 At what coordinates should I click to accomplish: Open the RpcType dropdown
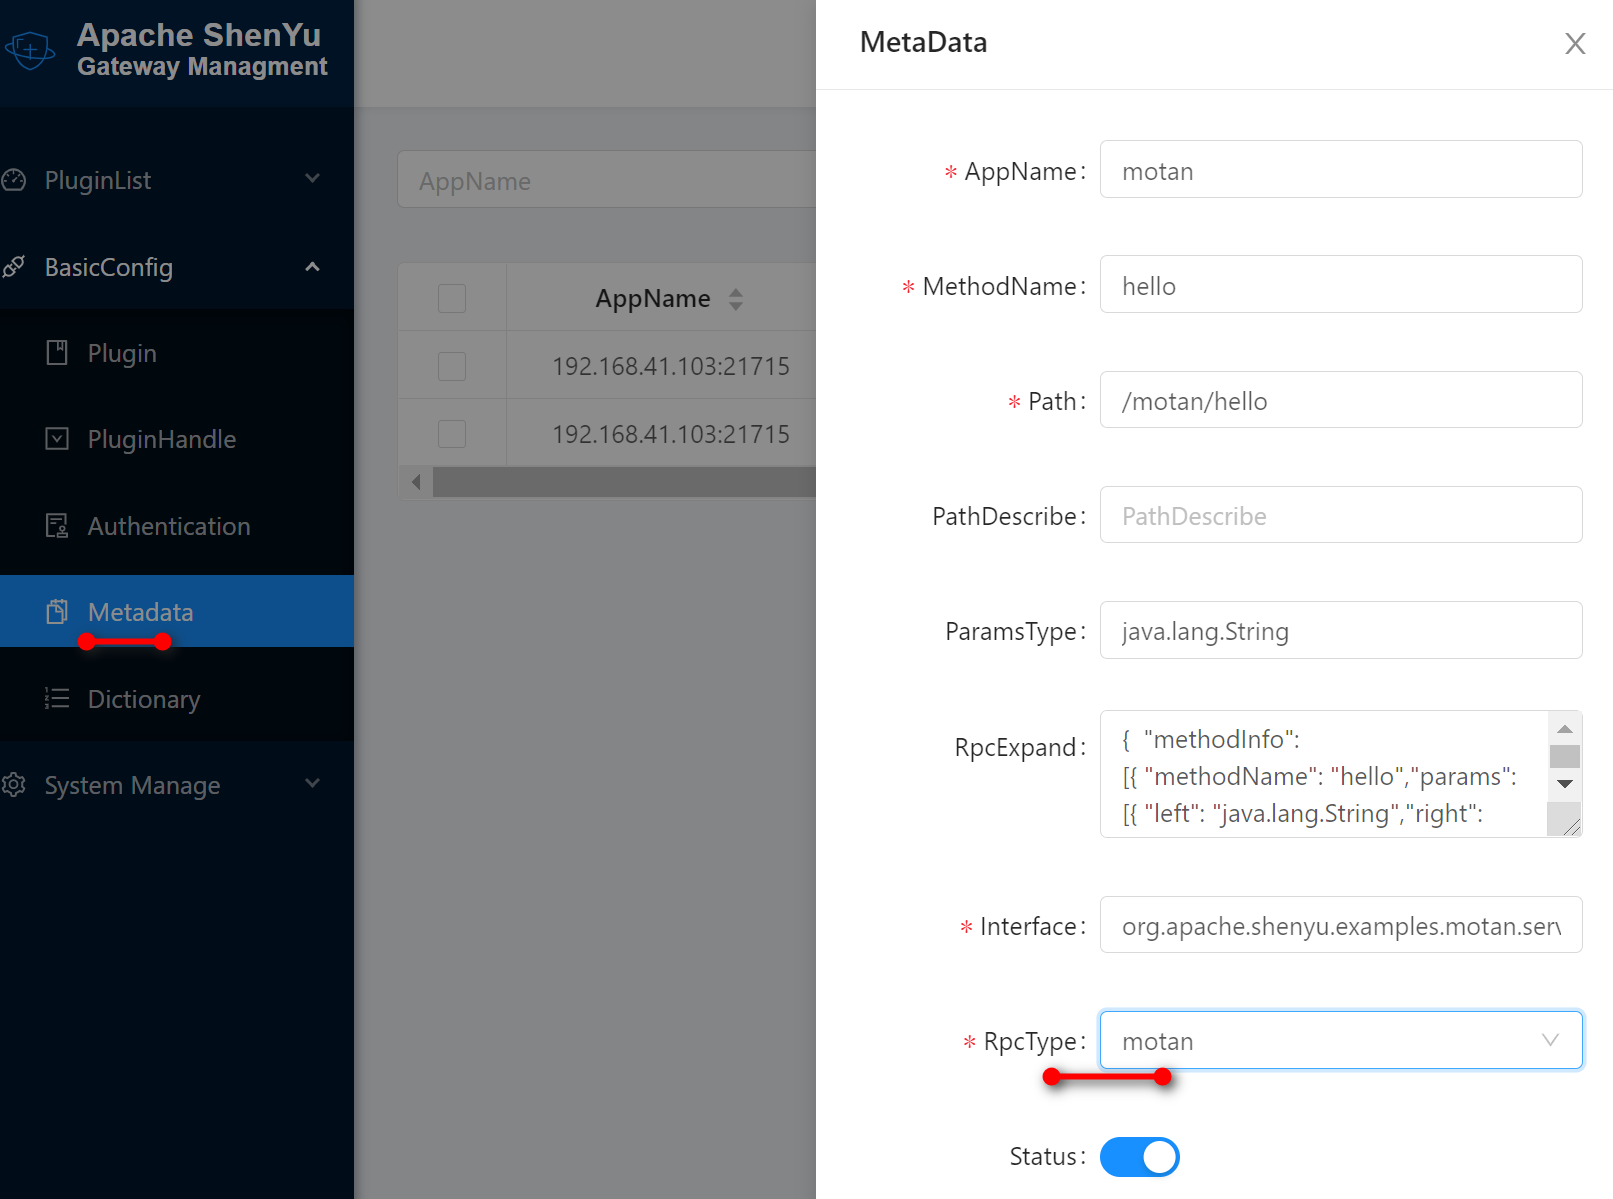1341,1040
